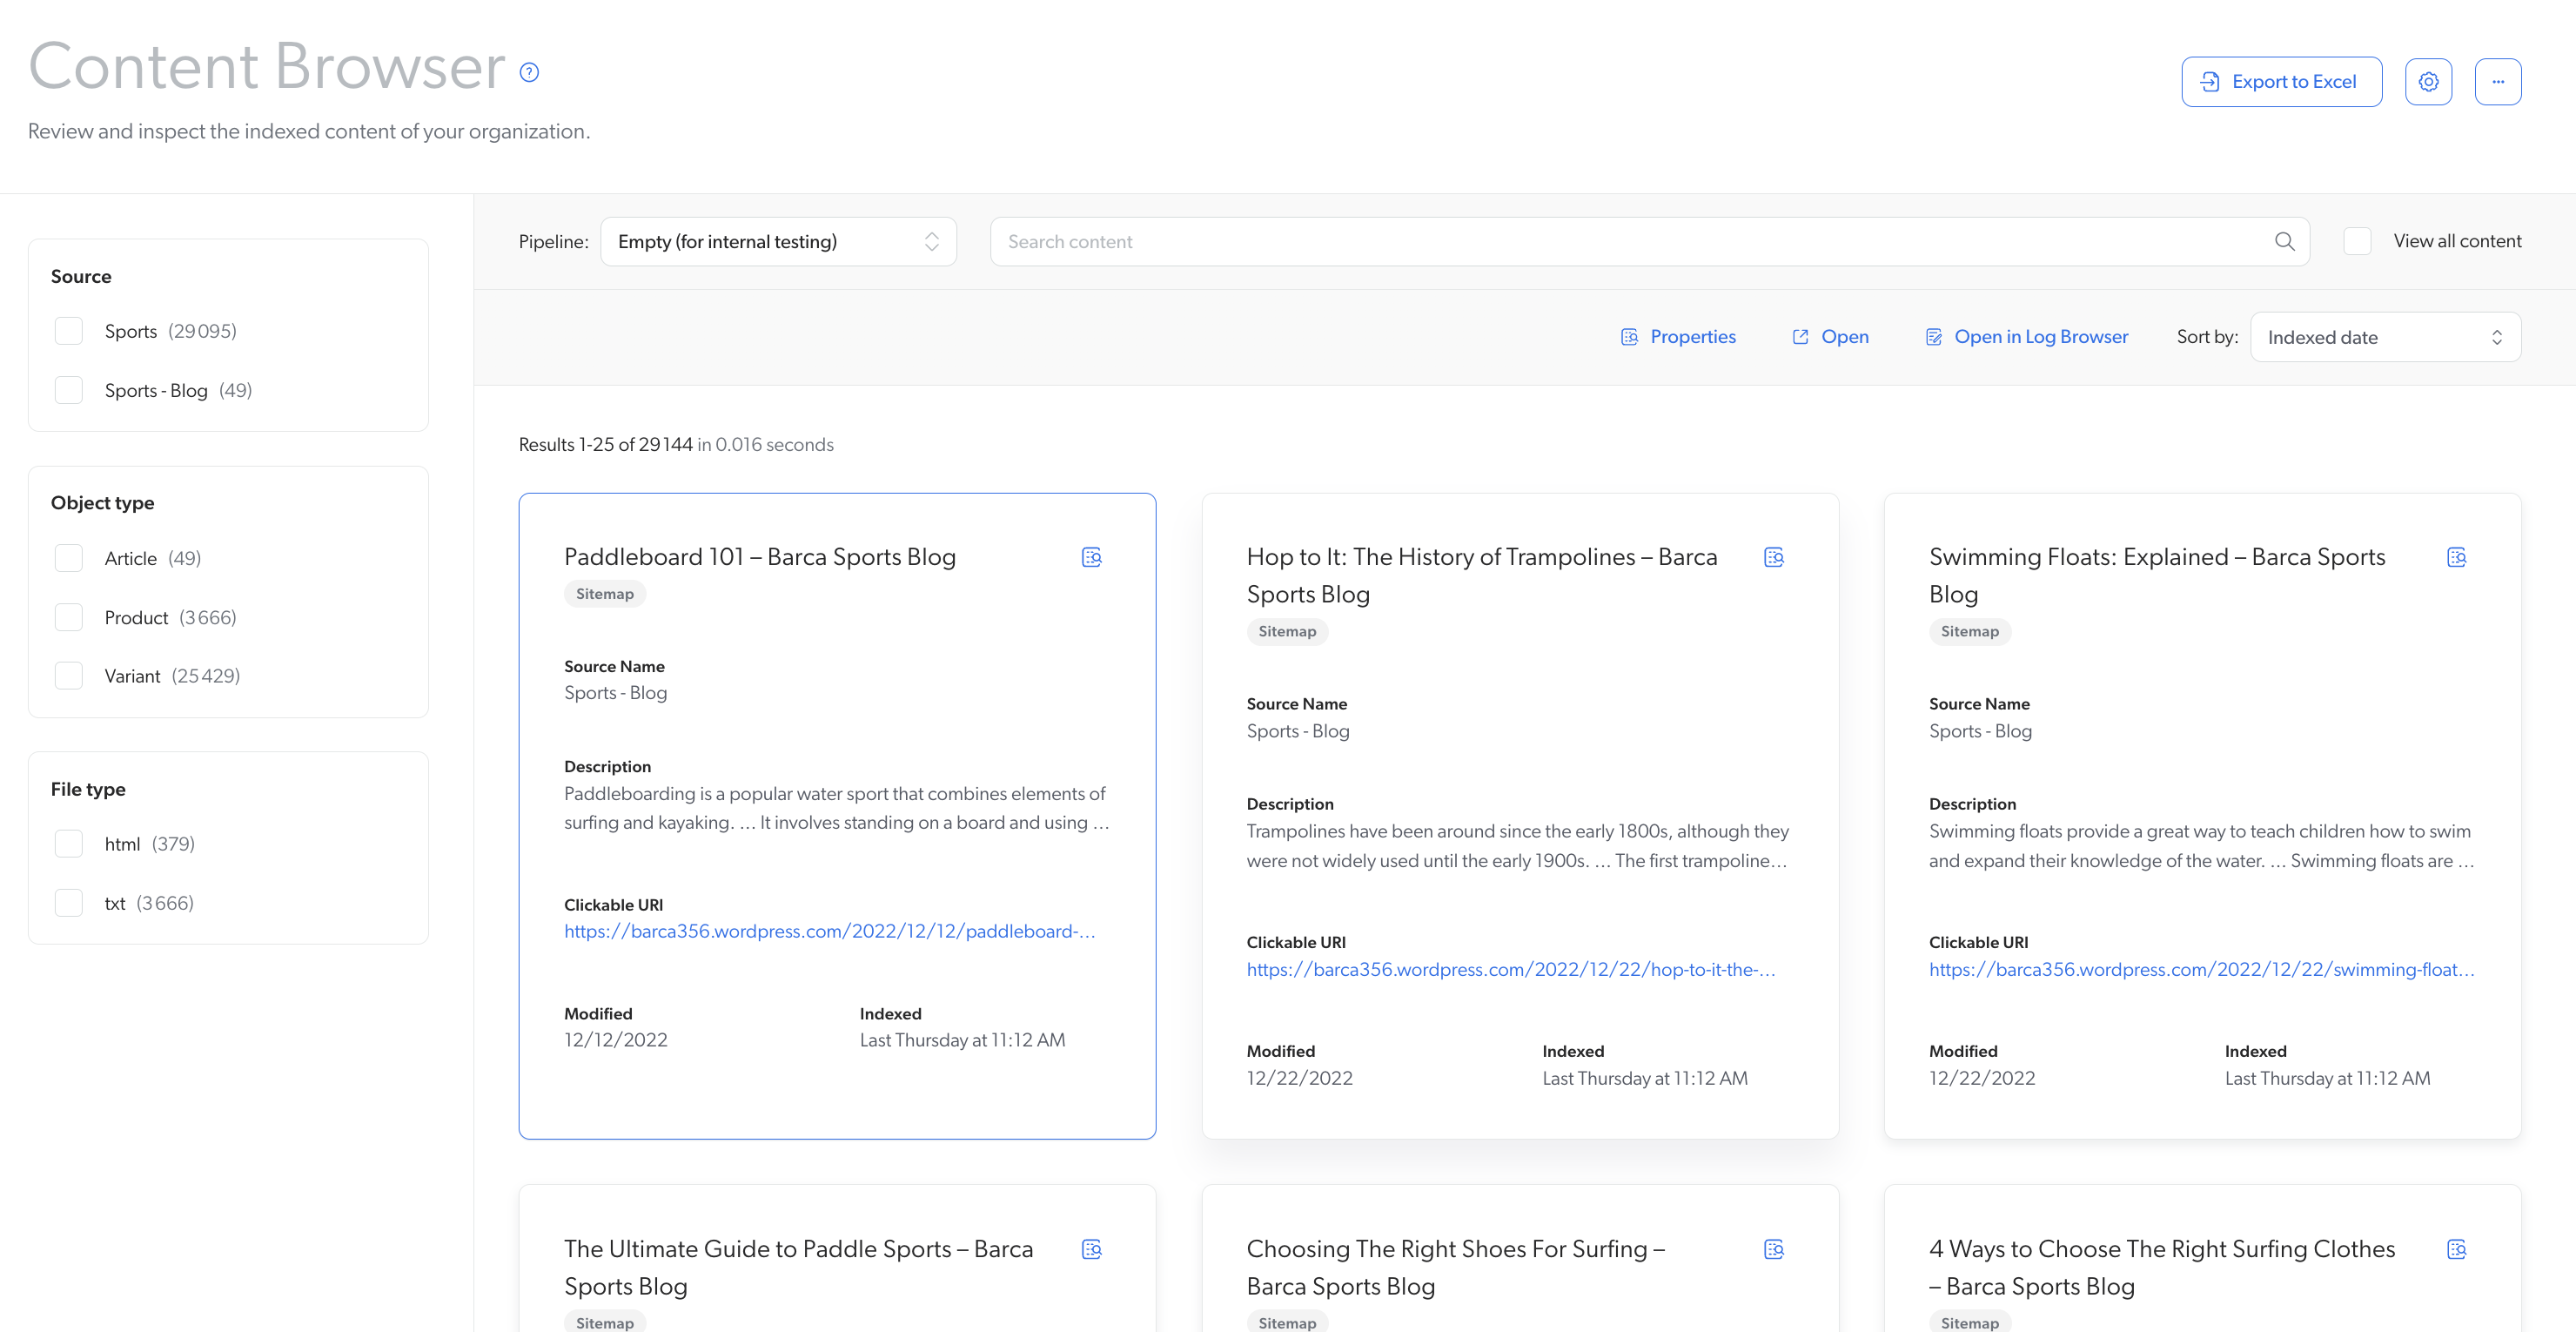
Task: Click the Trampolines description text
Action: click(x=1518, y=846)
